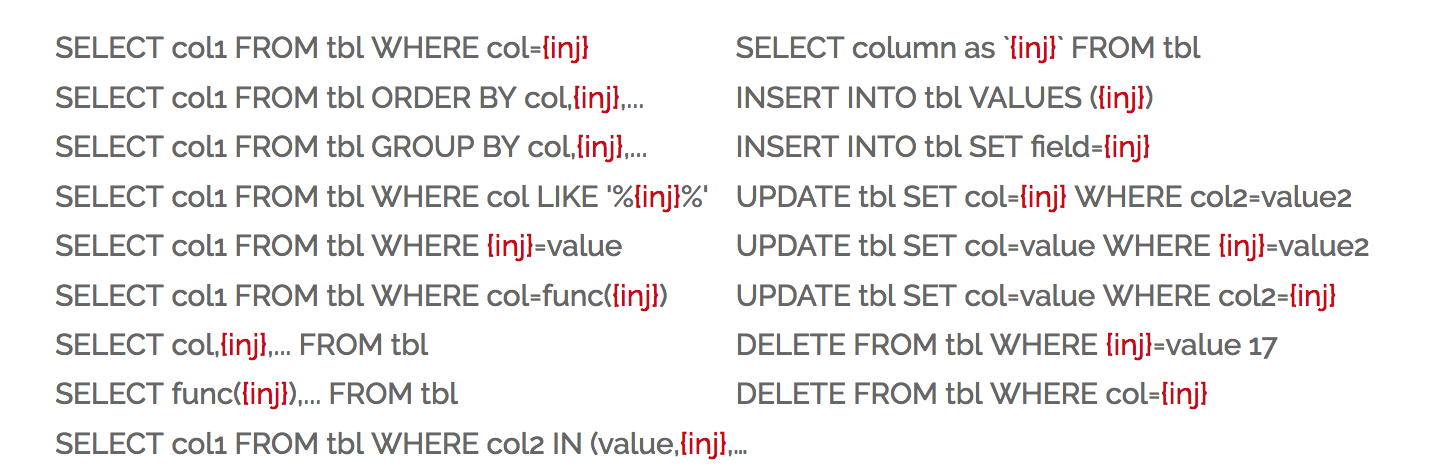Viewport: 1444px width, 474px height.
Task: Click the WHERE col=func({inj}) query line
Action: (361, 296)
